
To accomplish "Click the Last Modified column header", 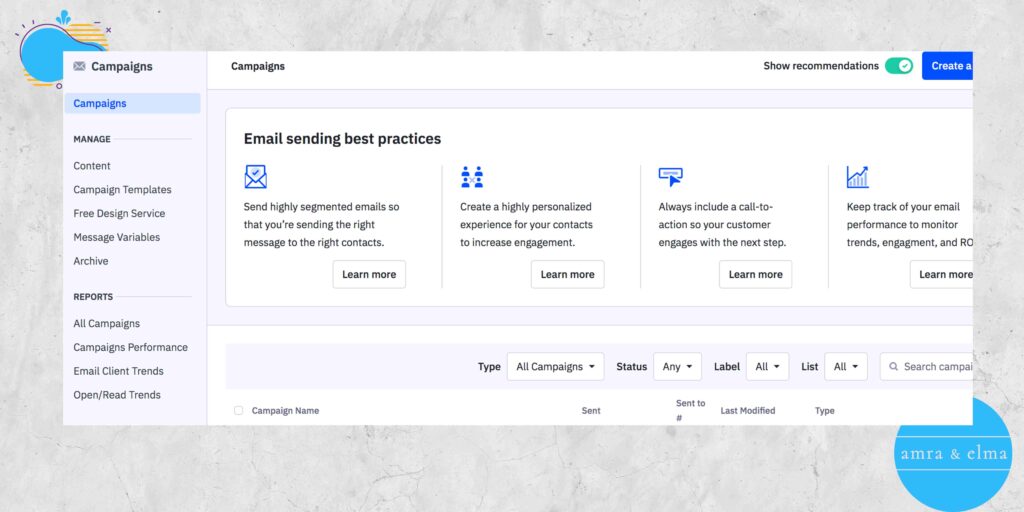I will (748, 411).
